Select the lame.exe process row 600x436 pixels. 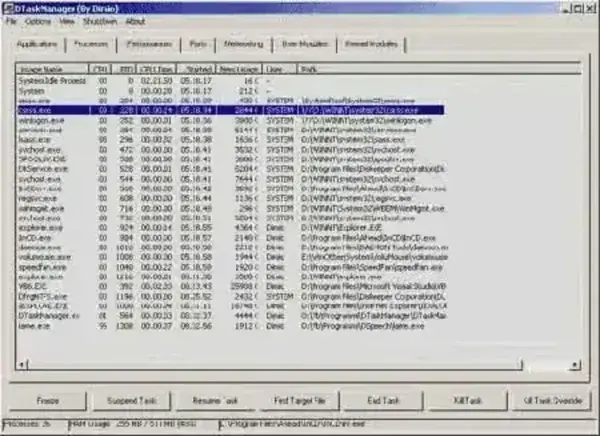(x=232, y=326)
